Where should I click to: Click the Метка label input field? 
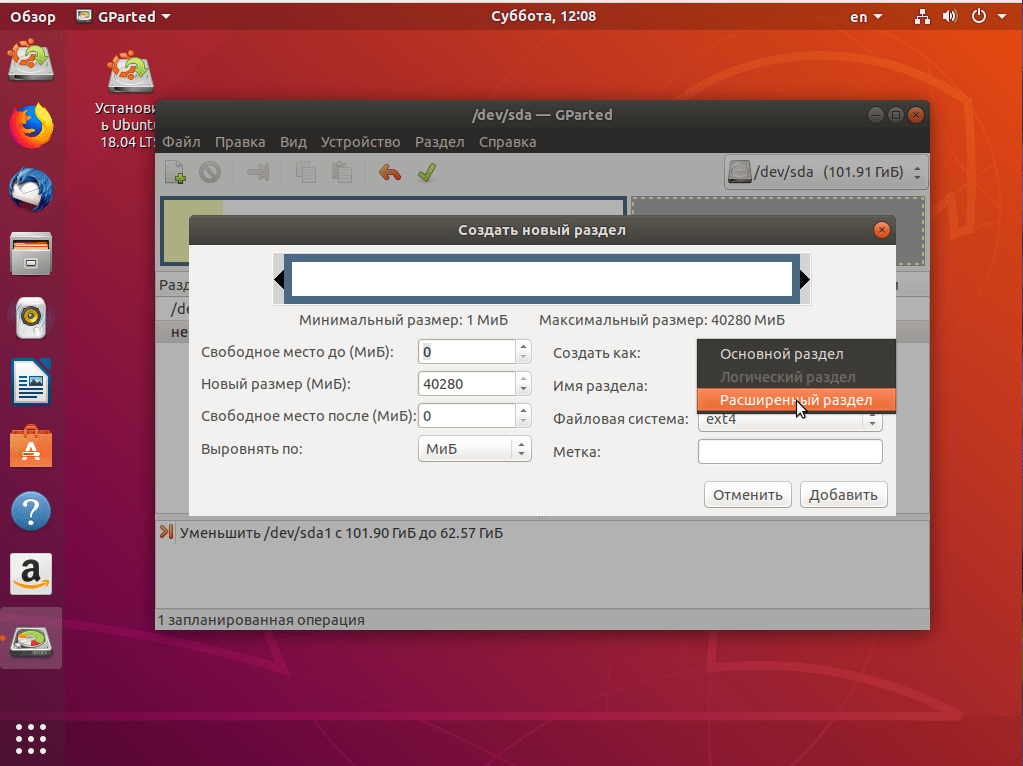(790, 452)
